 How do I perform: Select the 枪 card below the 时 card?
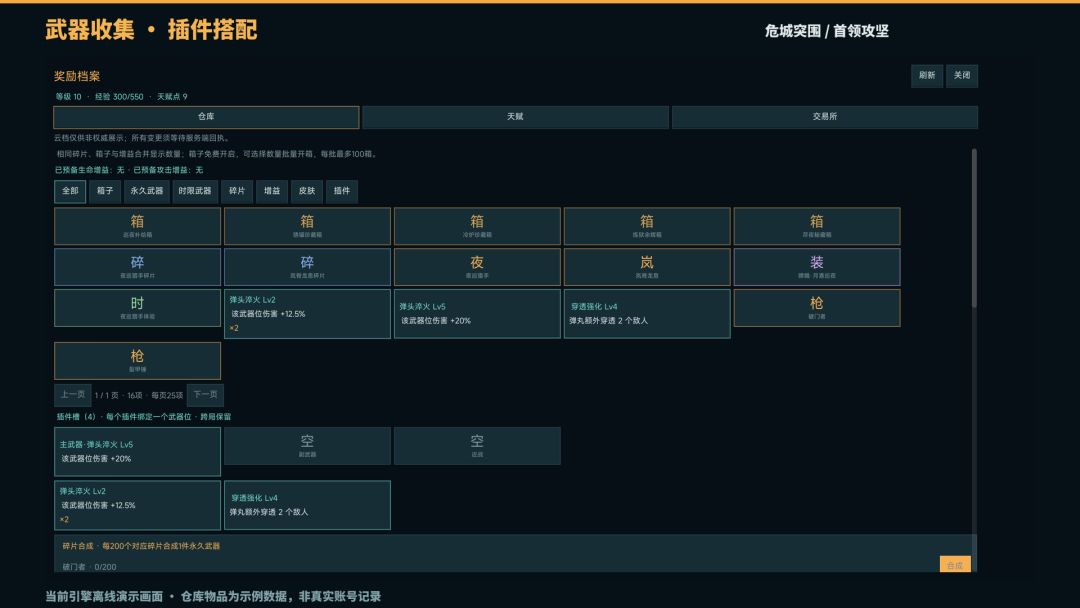click(x=137, y=360)
